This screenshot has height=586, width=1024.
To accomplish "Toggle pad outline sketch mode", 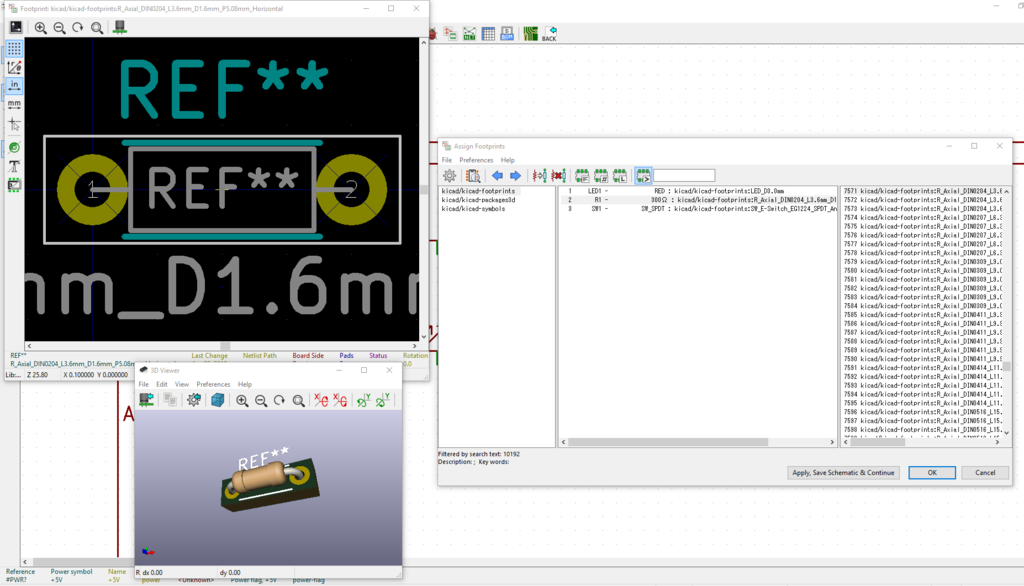I will (x=14, y=148).
